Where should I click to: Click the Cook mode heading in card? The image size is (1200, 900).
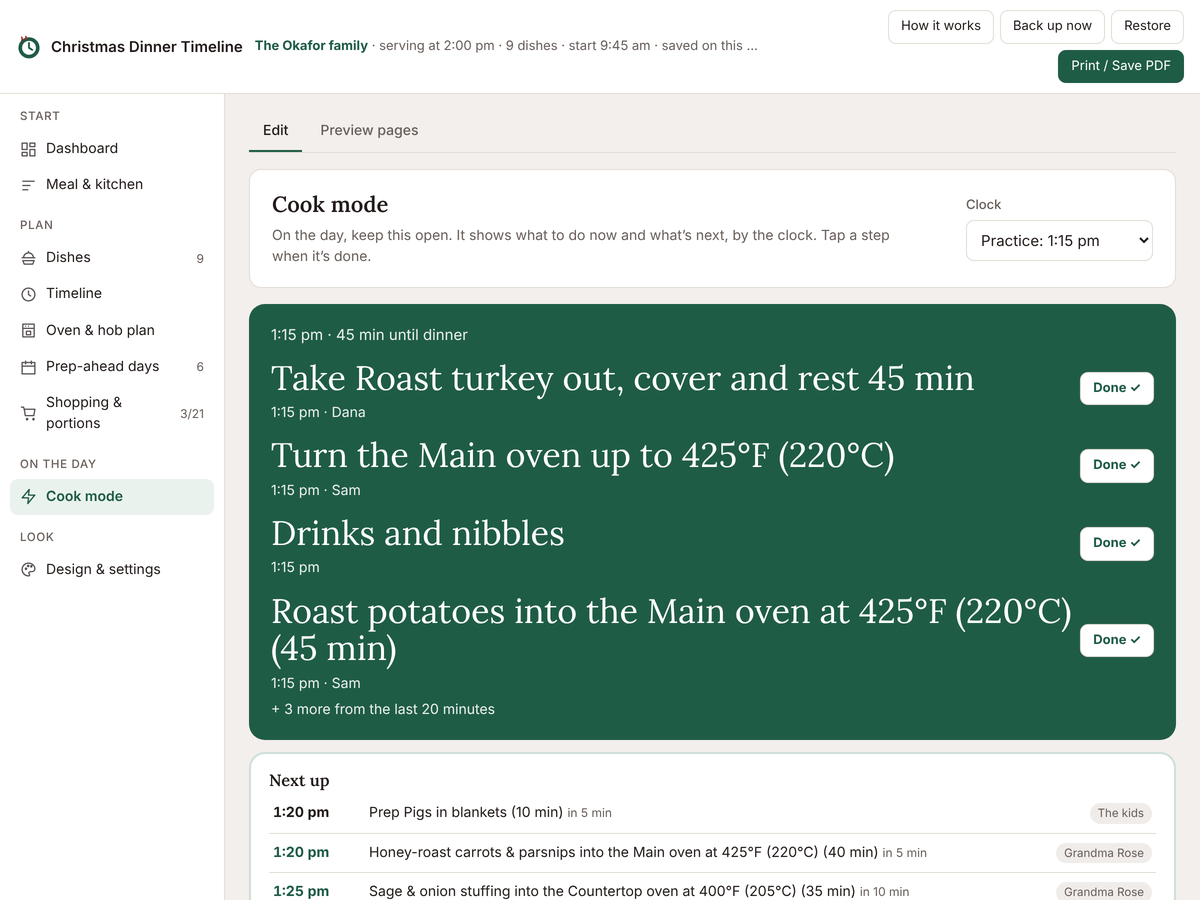[330, 205]
